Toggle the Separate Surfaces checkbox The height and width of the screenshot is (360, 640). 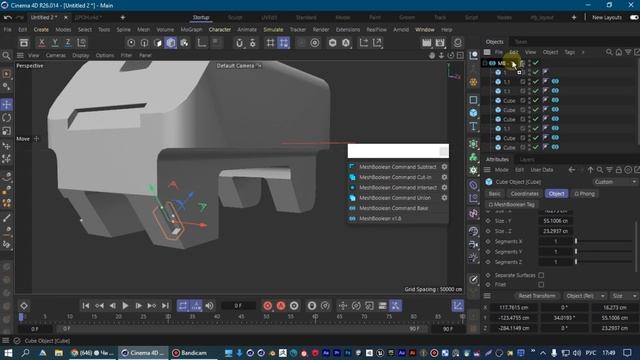[541, 275]
